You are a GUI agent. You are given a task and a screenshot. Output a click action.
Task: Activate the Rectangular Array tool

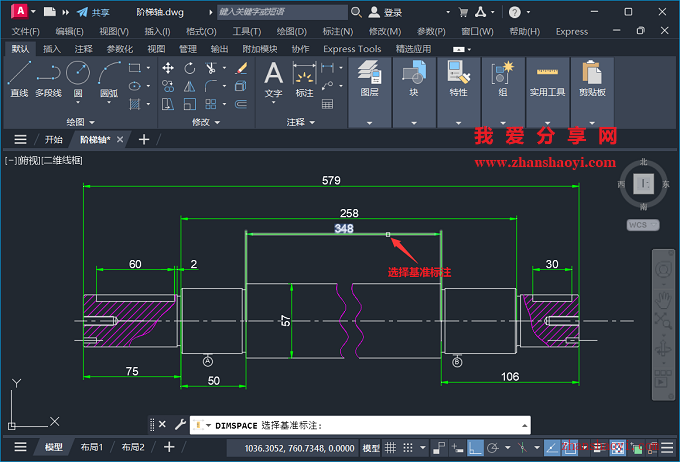(211, 104)
